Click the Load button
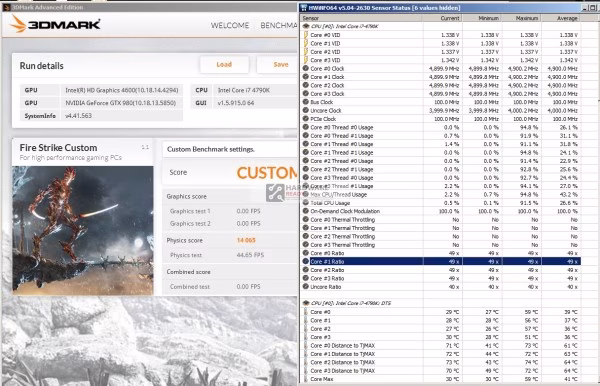 click(224, 65)
